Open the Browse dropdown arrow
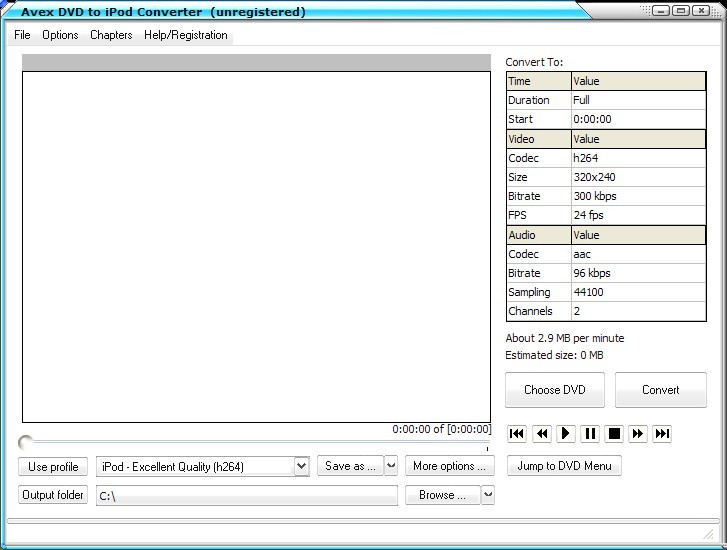Image resolution: width=727 pixels, height=550 pixels. click(488, 495)
